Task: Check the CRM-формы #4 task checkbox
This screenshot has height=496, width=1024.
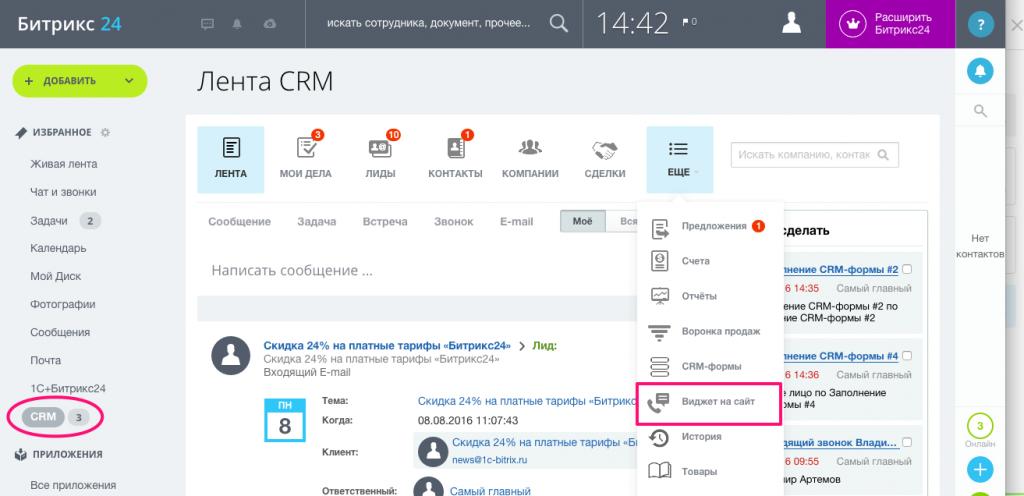Action: pos(907,356)
